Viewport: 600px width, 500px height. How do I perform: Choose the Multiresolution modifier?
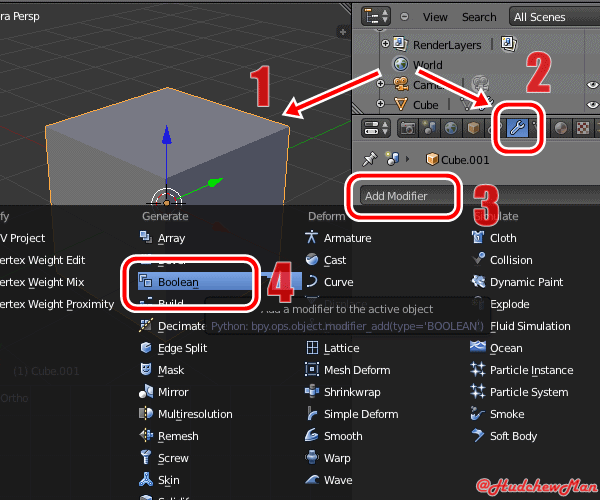click(186, 414)
